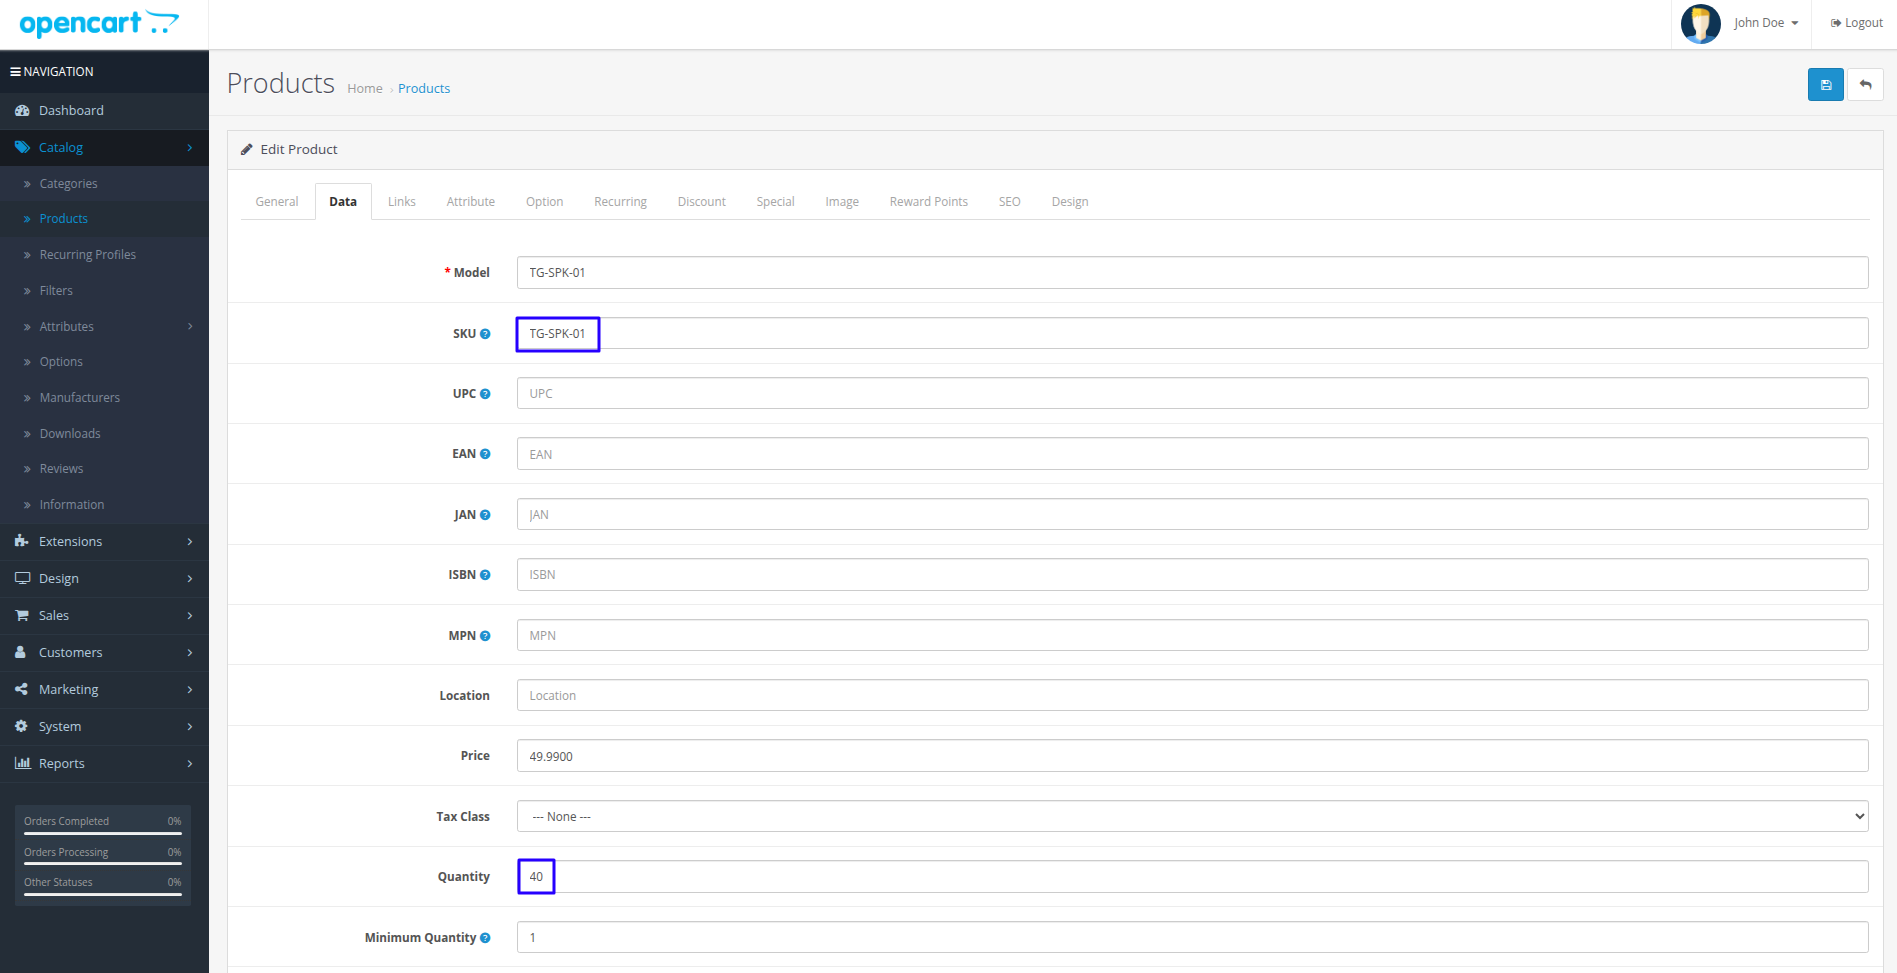Click the Model input field
Viewport: 1897px width, 973px height.
point(1192,272)
